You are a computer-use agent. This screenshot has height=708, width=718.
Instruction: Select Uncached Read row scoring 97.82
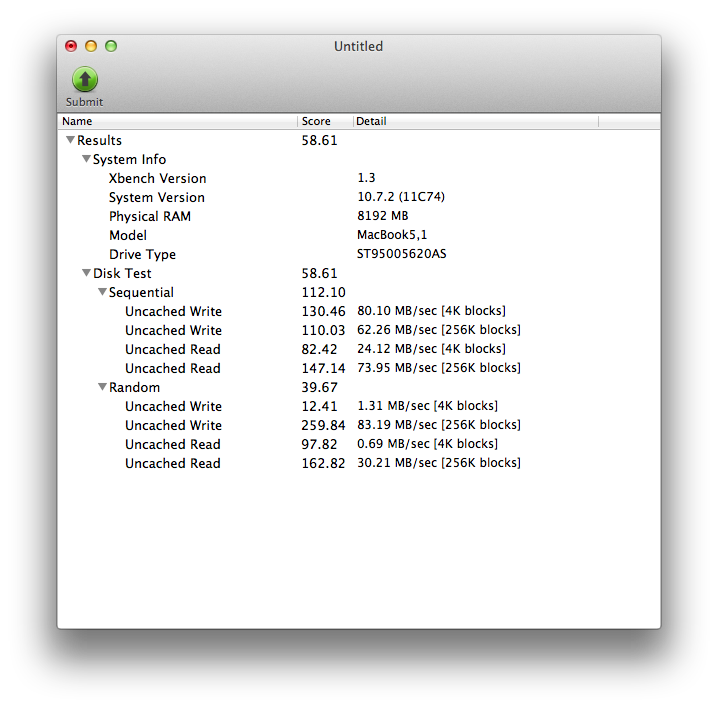click(359, 444)
